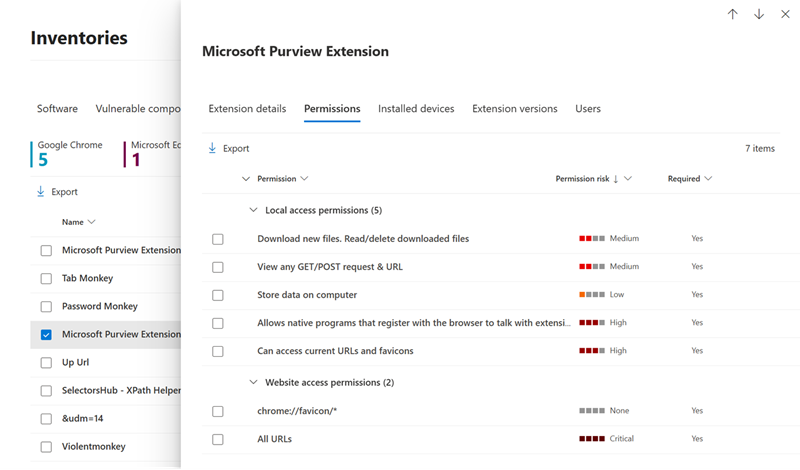Click the Export download icon in Inventories list
This screenshot has height=470, width=800.
click(41, 192)
